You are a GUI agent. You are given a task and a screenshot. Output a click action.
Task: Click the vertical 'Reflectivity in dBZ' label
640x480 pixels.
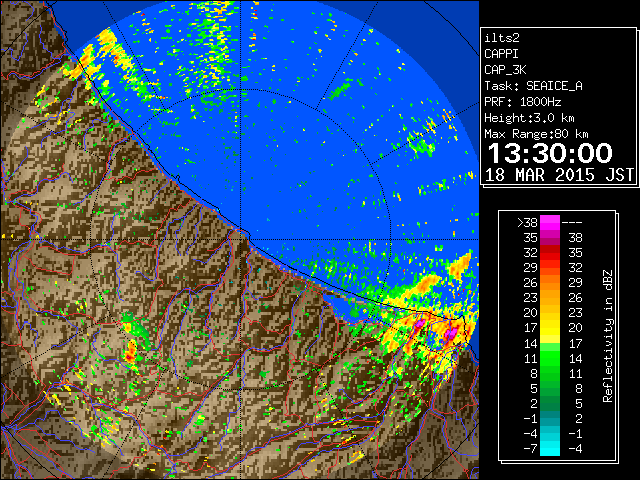[607, 336]
